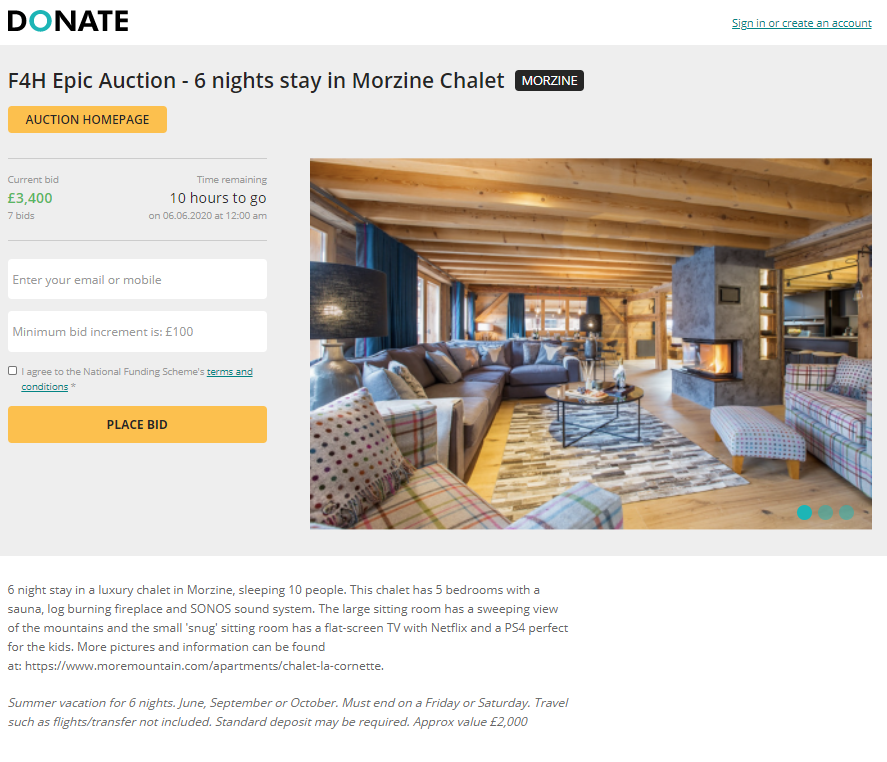Image resolution: width=887 pixels, height=762 pixels.
Task: Open the terms and conditions link
Action: 137,379
